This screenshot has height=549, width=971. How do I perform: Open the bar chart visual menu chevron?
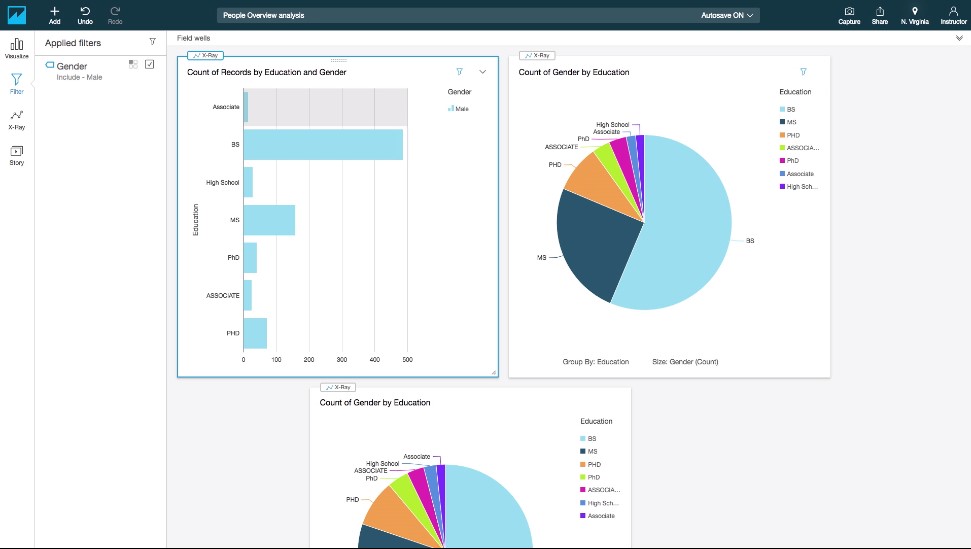(x=482, y=72)
